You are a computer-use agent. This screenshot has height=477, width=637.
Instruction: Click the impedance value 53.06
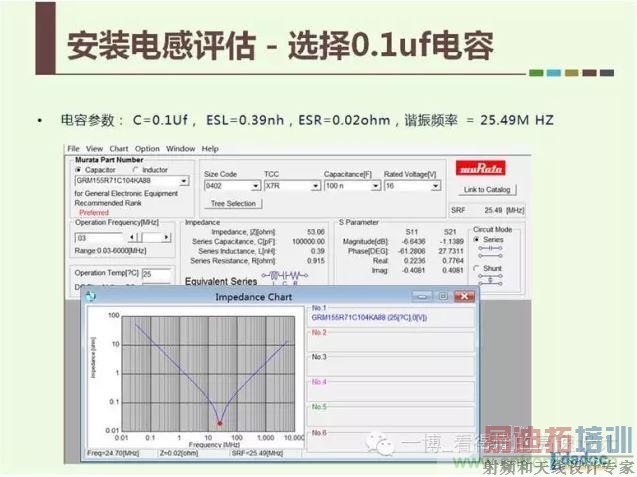point(316,232)
